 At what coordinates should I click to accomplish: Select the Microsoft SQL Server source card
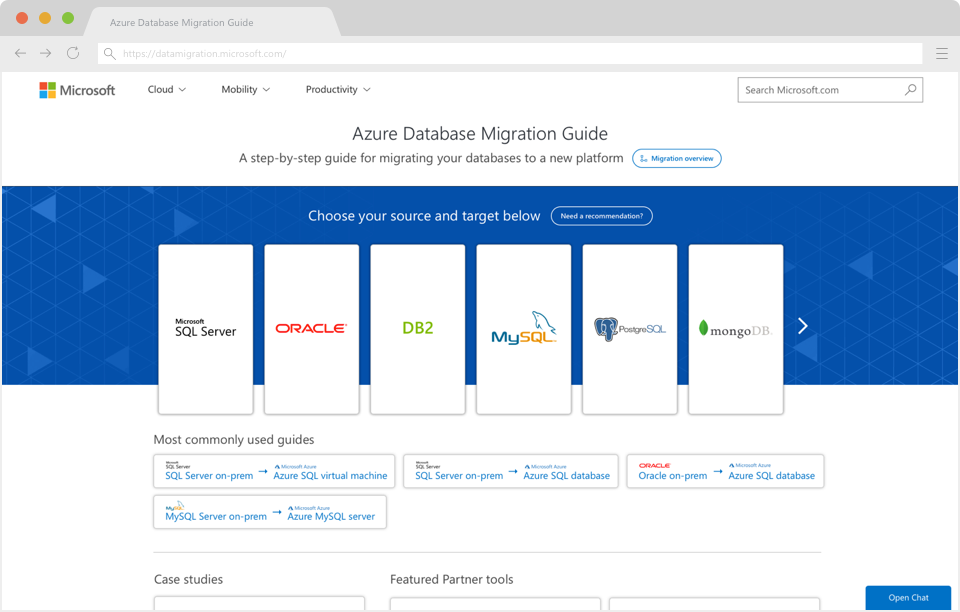coord(206,329)
